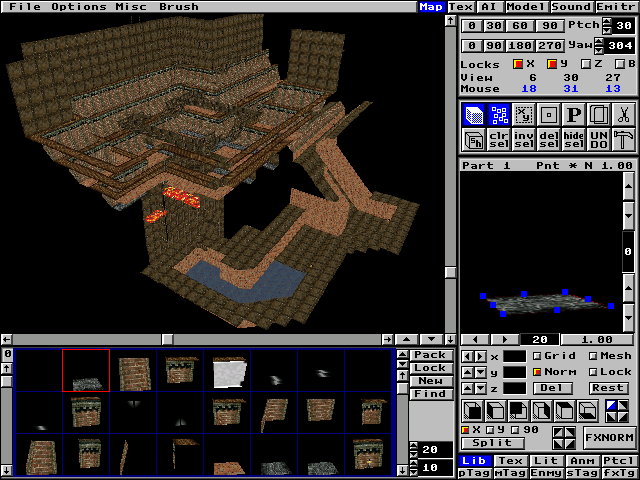The image size is (640, 480).
Task: Click up arrow stepper for y field
Action: 467,372
